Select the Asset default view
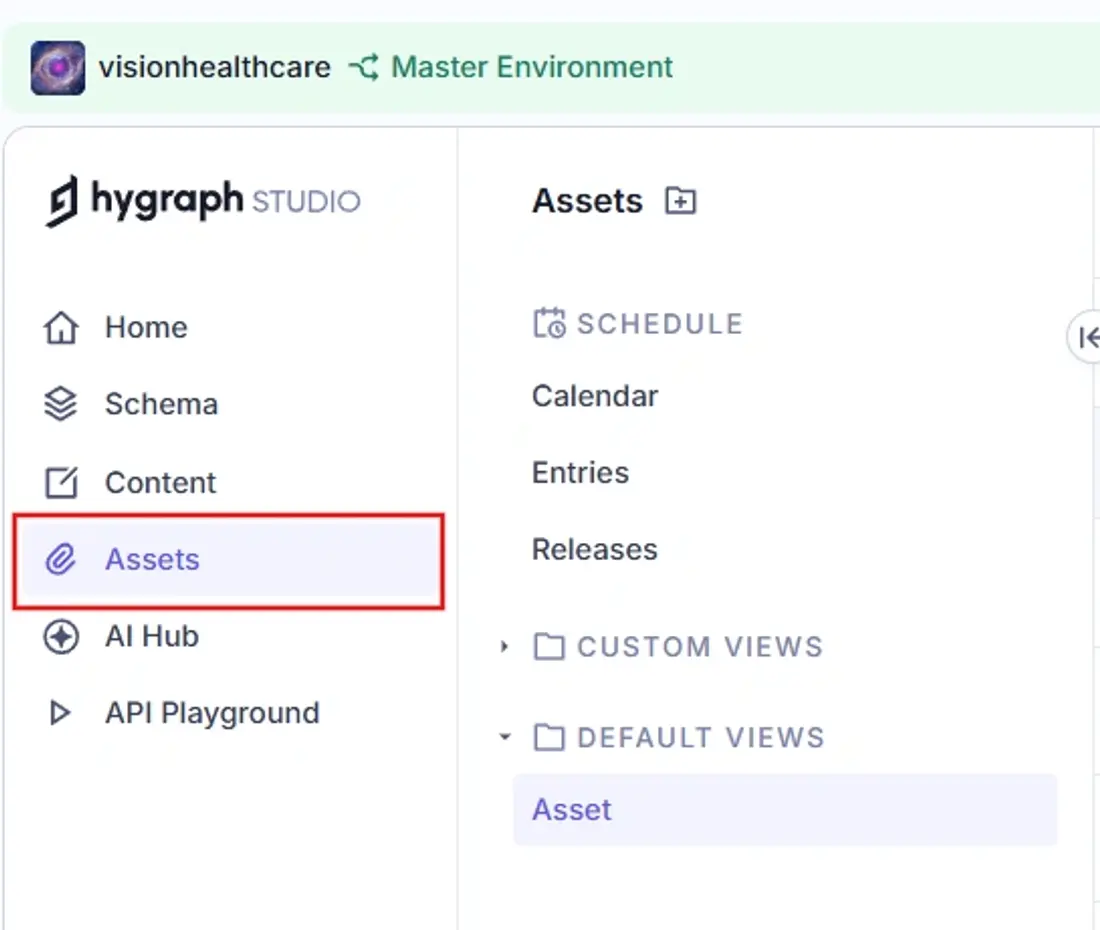This screenshot has height=930, width=1100. coord(785,810)
